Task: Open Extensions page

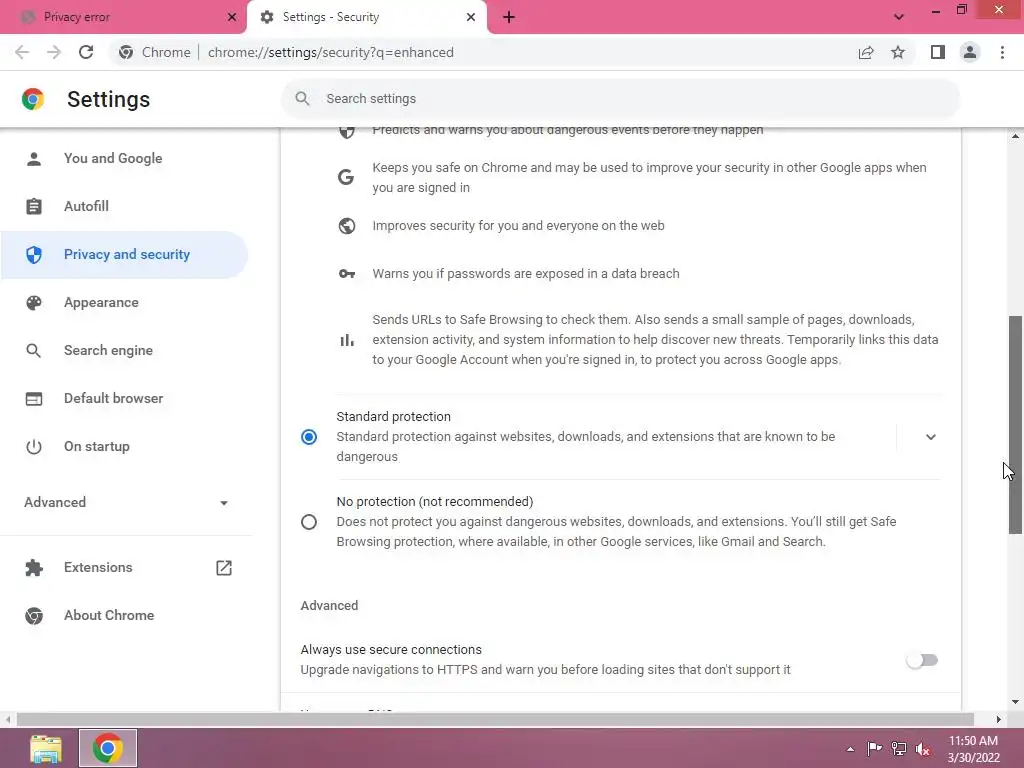Action: 124,568
